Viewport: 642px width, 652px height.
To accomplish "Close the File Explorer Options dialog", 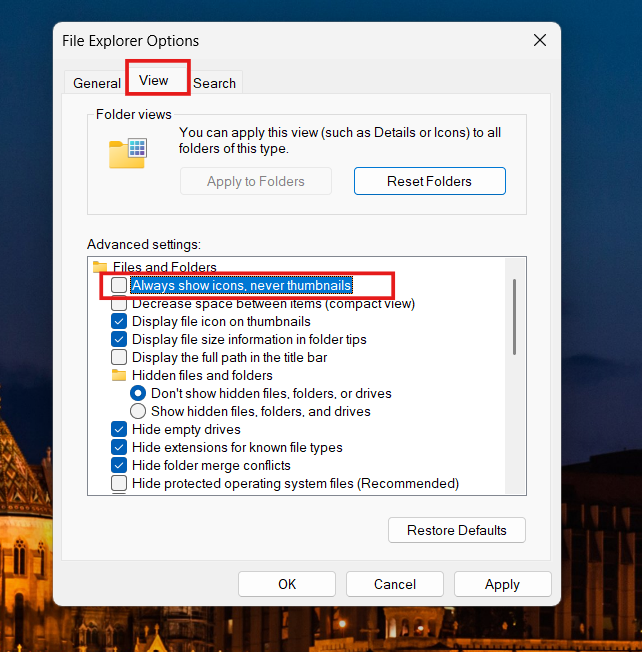I will click(x=540, y=40).
